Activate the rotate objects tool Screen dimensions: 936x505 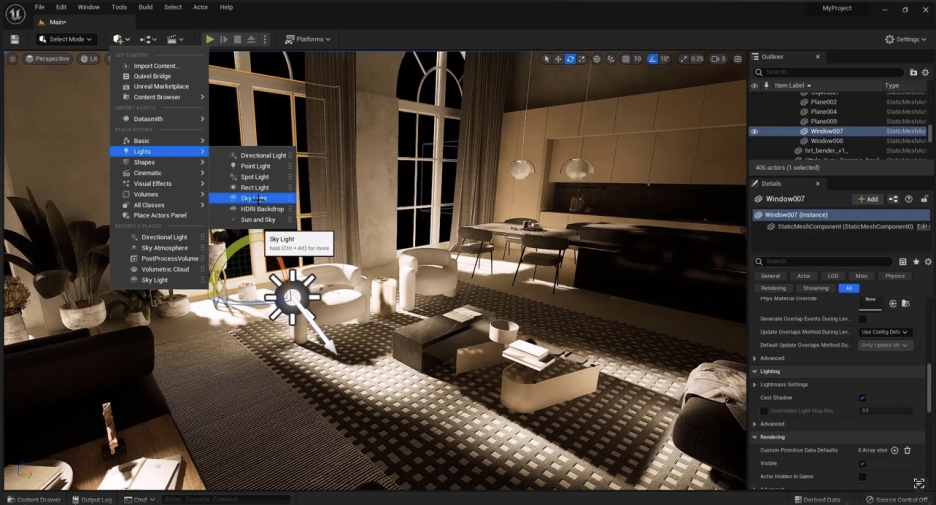(570, 58)
